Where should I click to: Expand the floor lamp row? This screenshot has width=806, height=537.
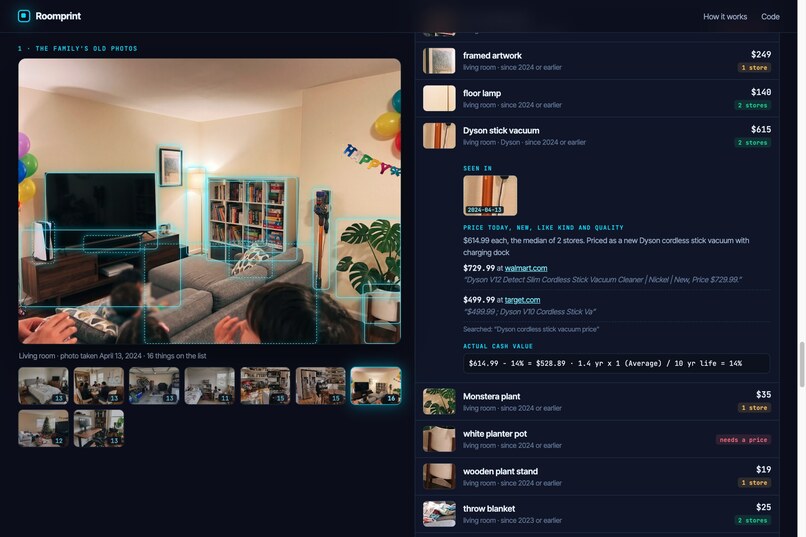597,98
